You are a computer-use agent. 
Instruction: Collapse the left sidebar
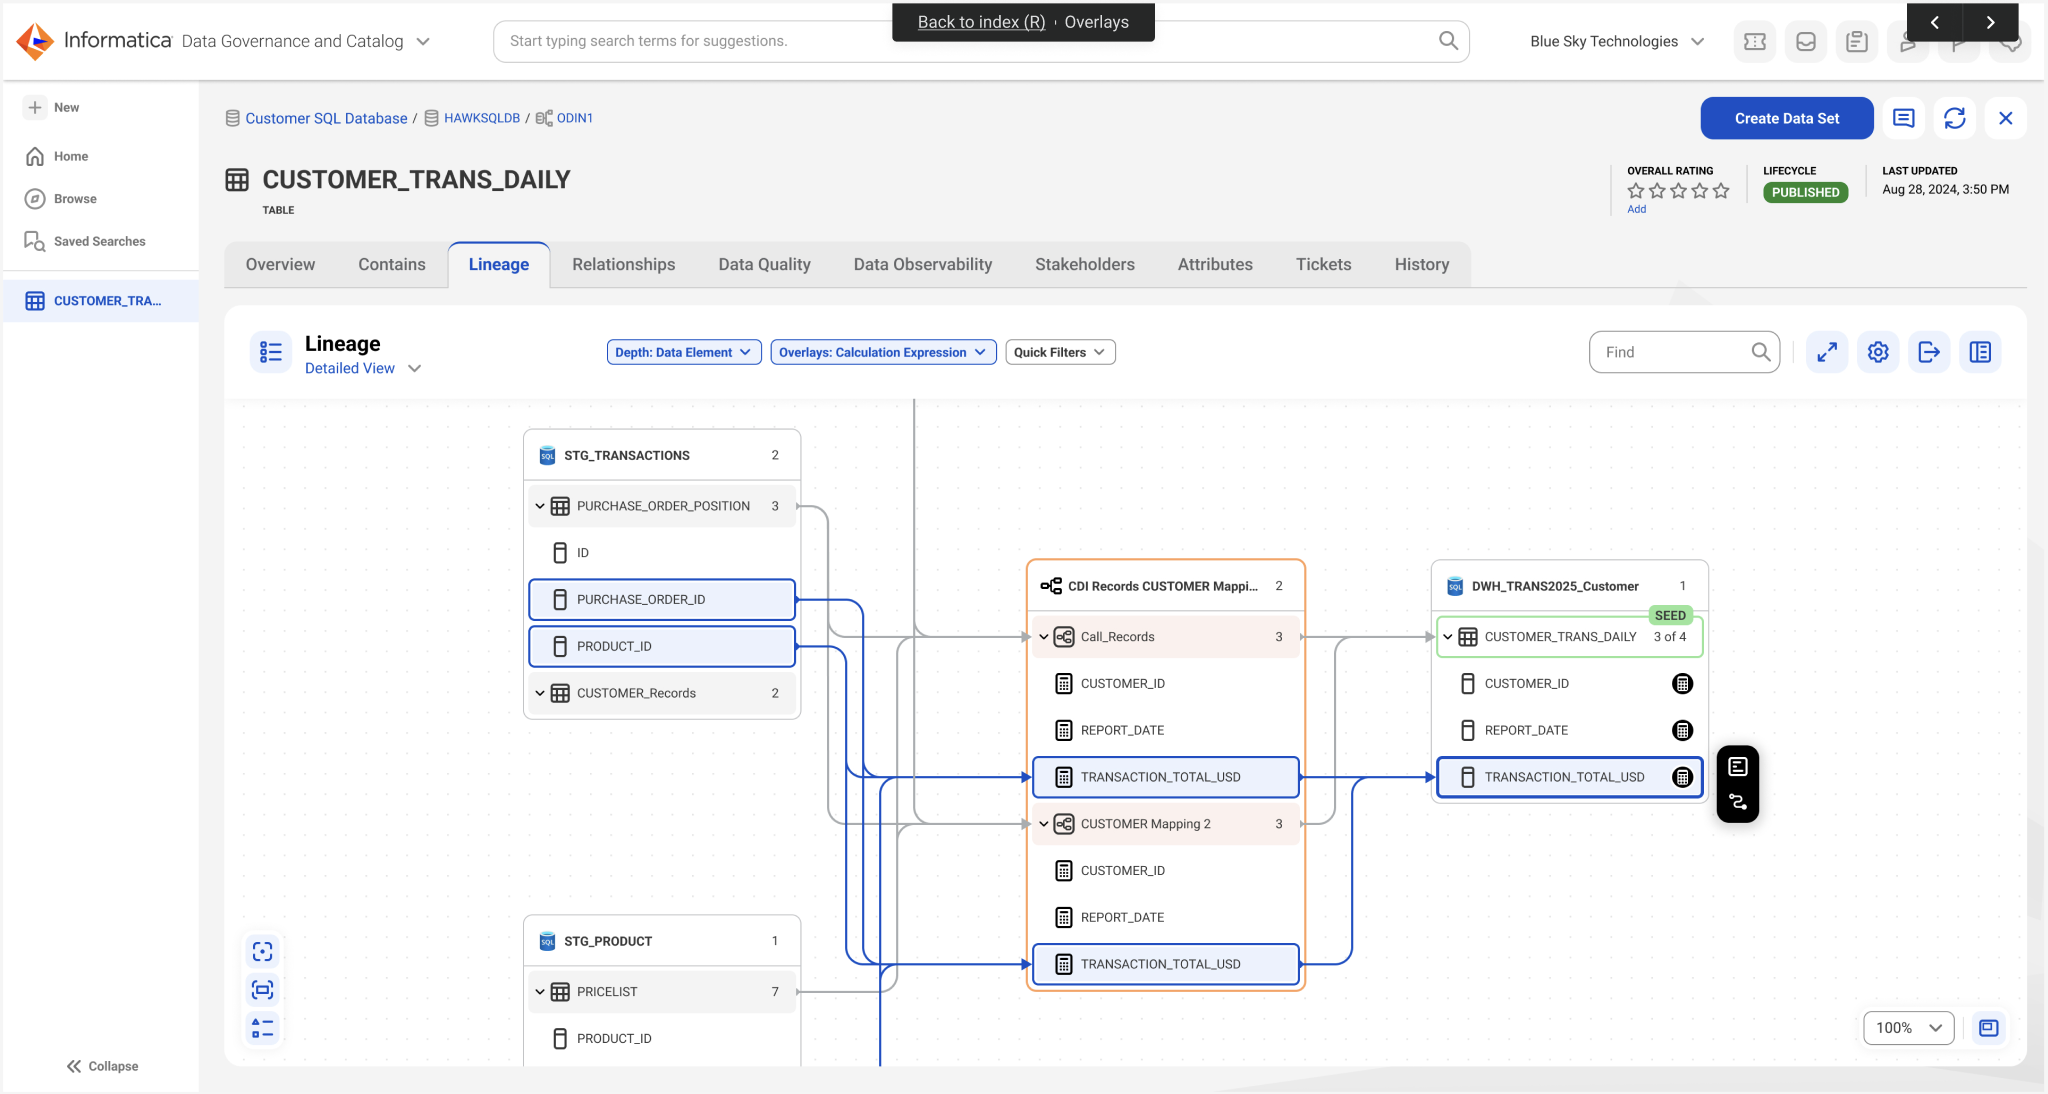pos(102,1066)
